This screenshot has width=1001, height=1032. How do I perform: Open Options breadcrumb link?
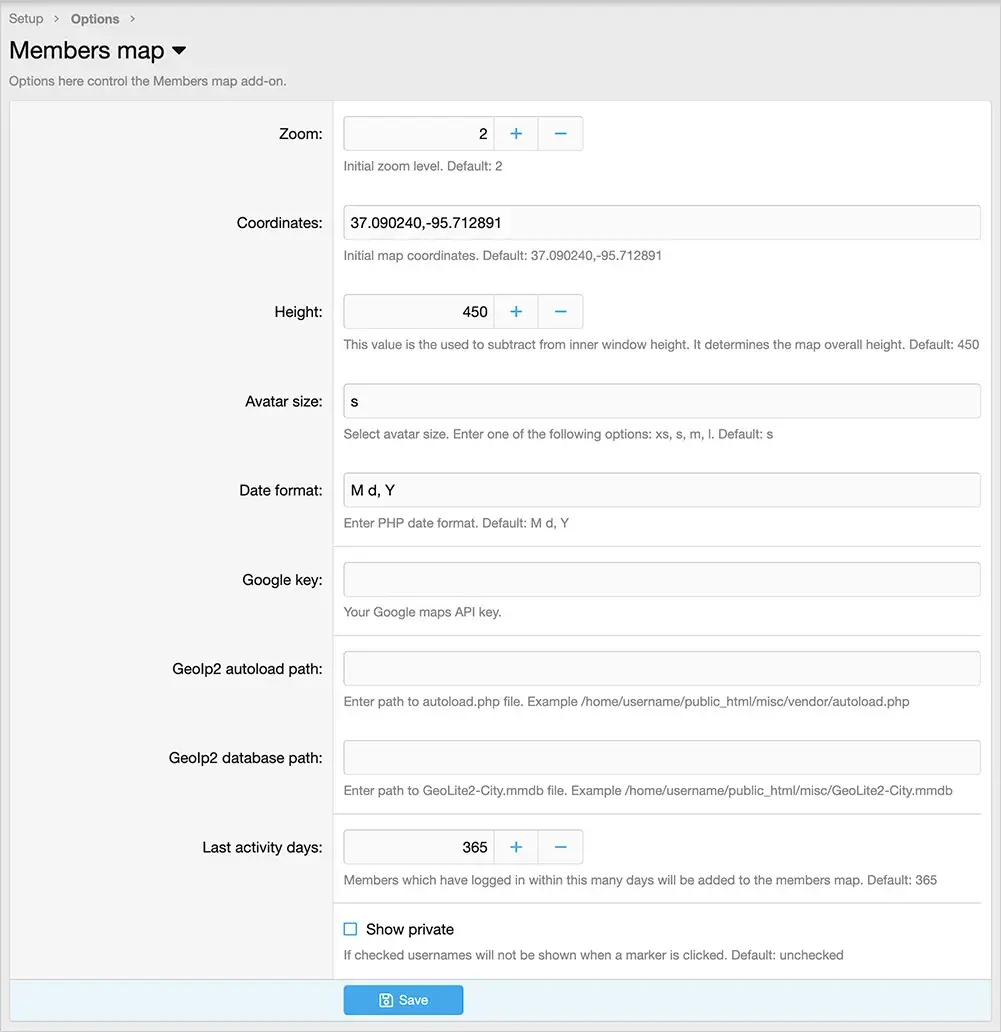click(x=95, y=19)
